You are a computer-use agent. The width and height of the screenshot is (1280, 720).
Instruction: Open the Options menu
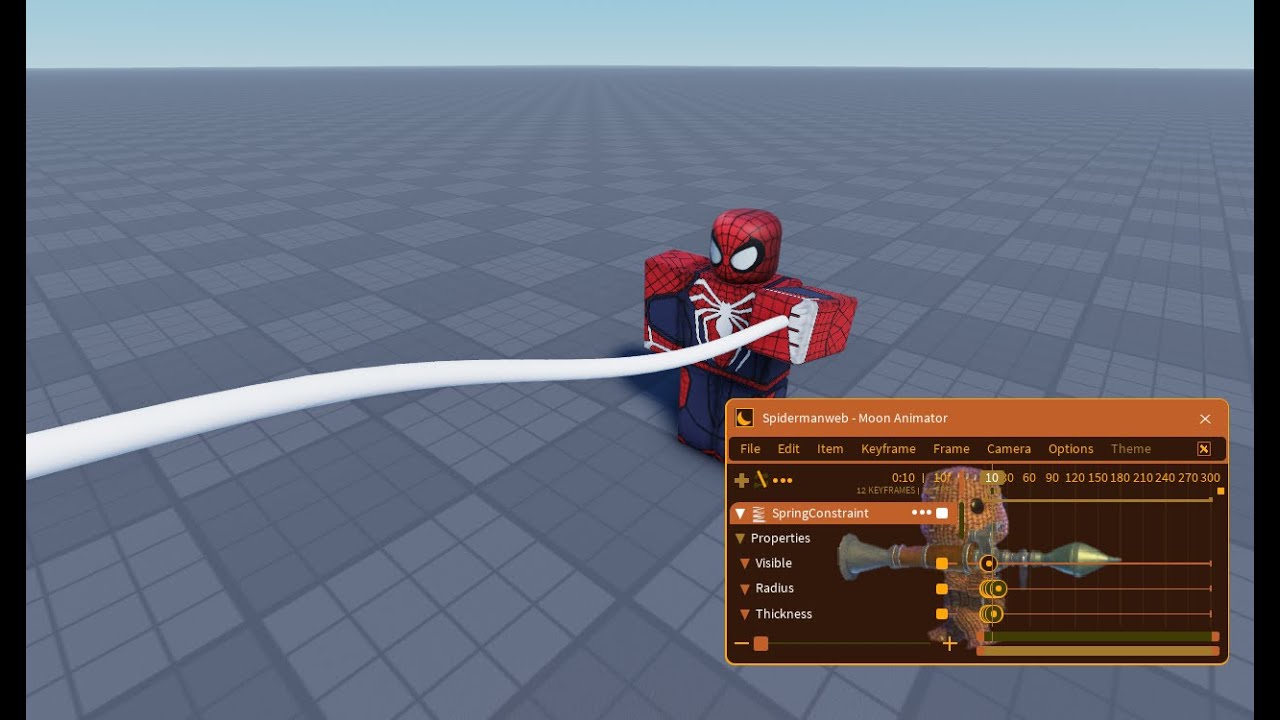coord(1071,449)
